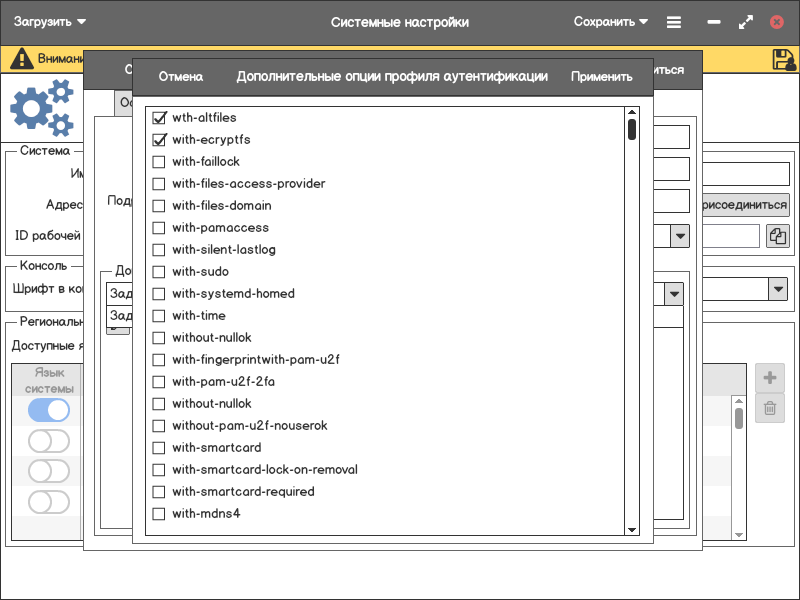Open the hamburger menu in title bar
The width and height of the screenshot is (800, 600).
click(x=674, y=22)
